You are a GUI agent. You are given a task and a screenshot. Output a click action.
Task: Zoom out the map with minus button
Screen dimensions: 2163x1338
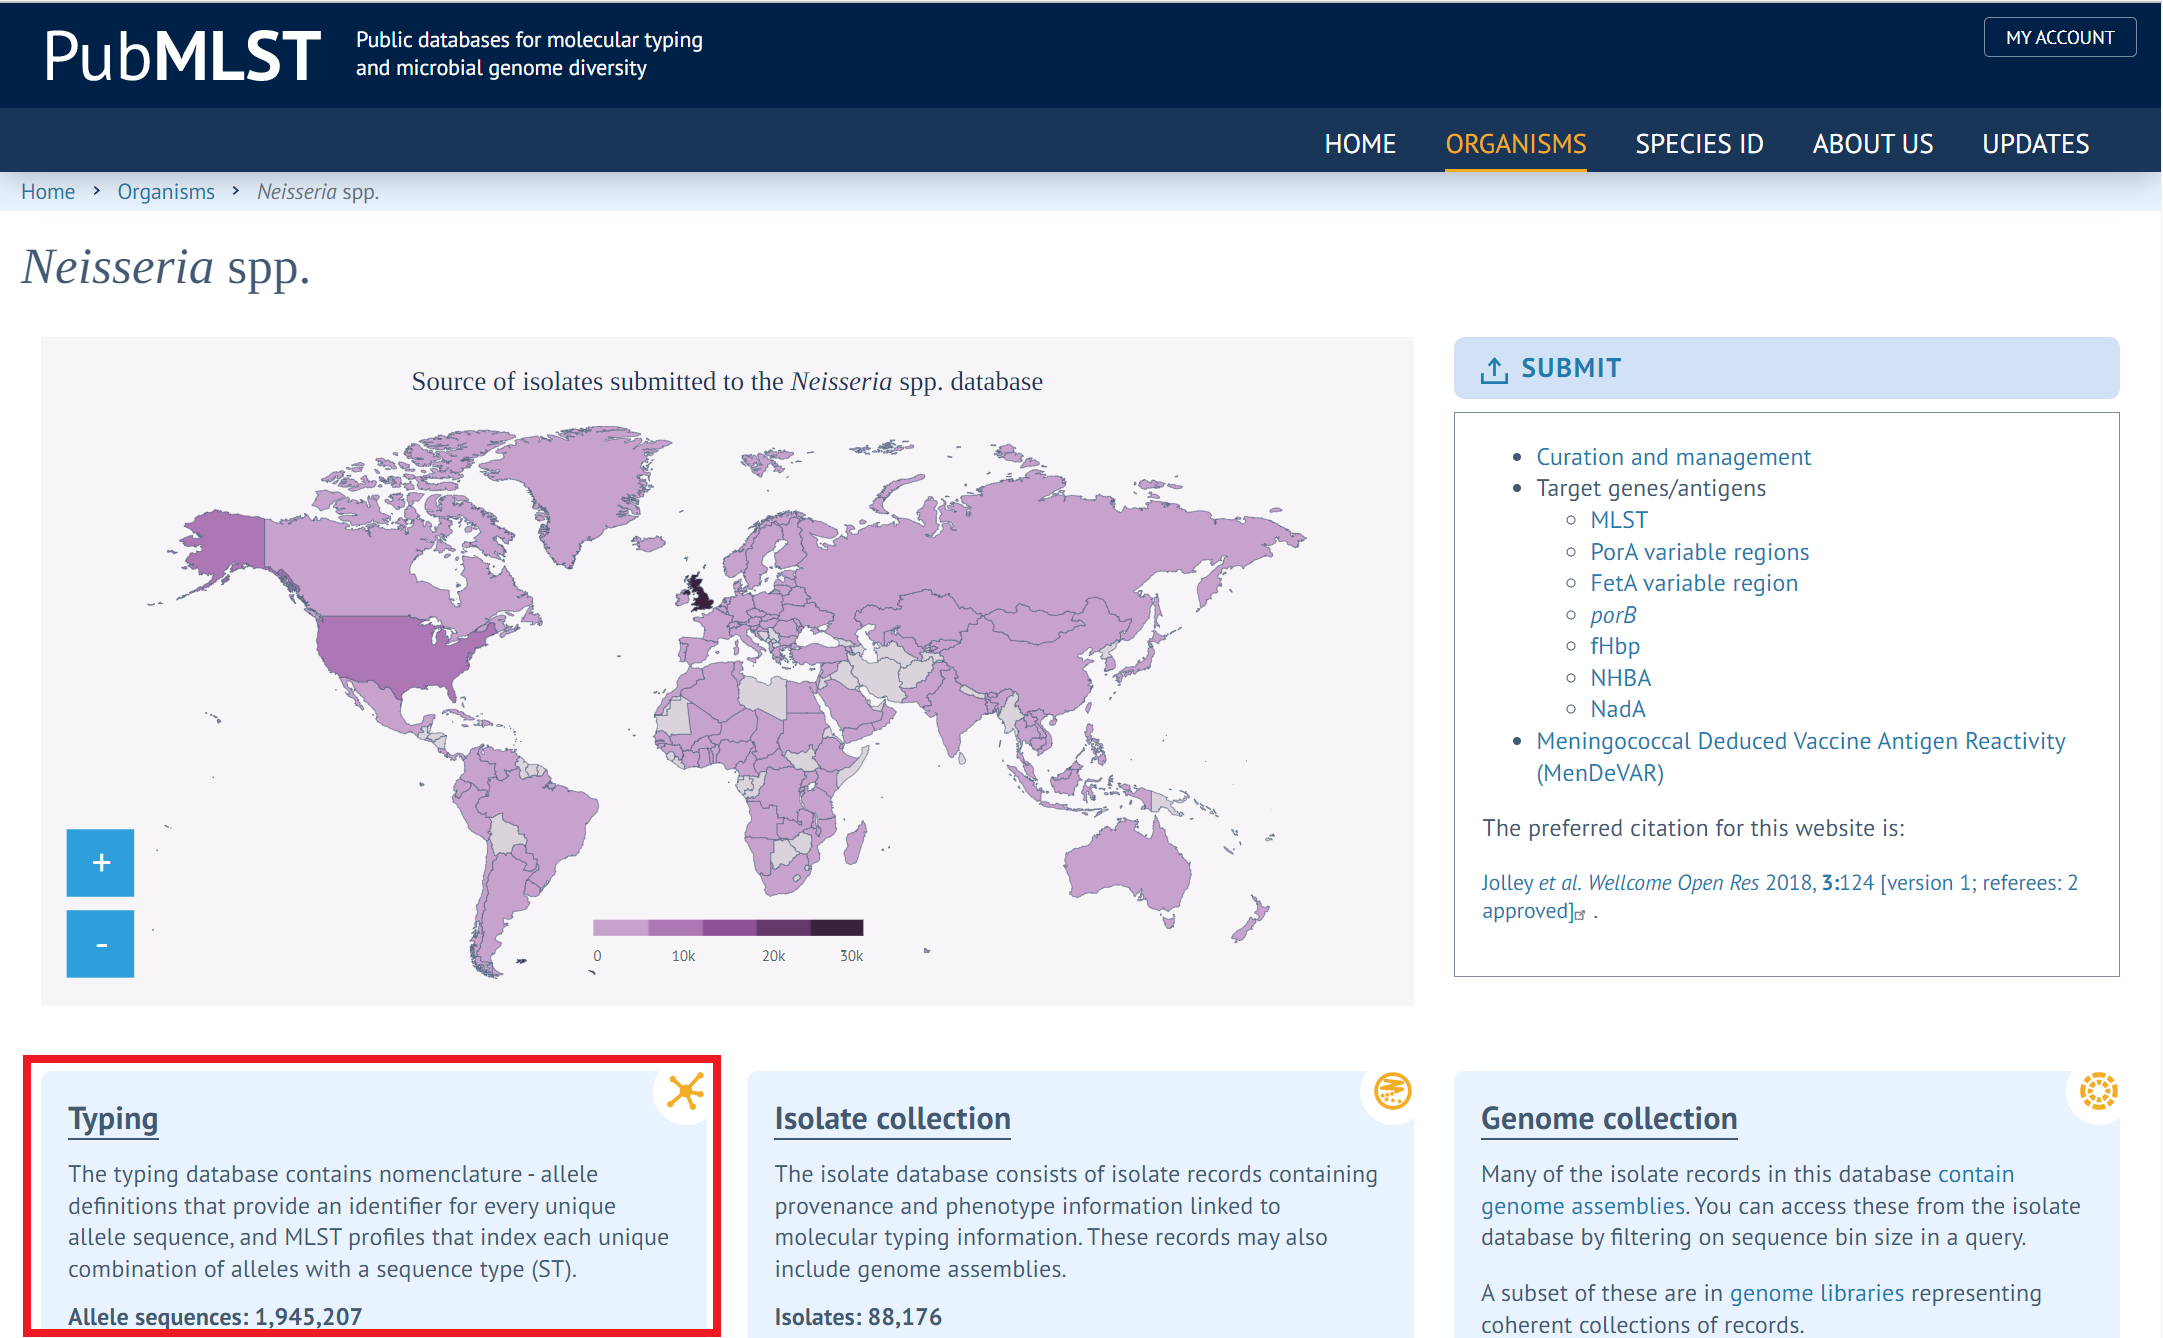100,943
